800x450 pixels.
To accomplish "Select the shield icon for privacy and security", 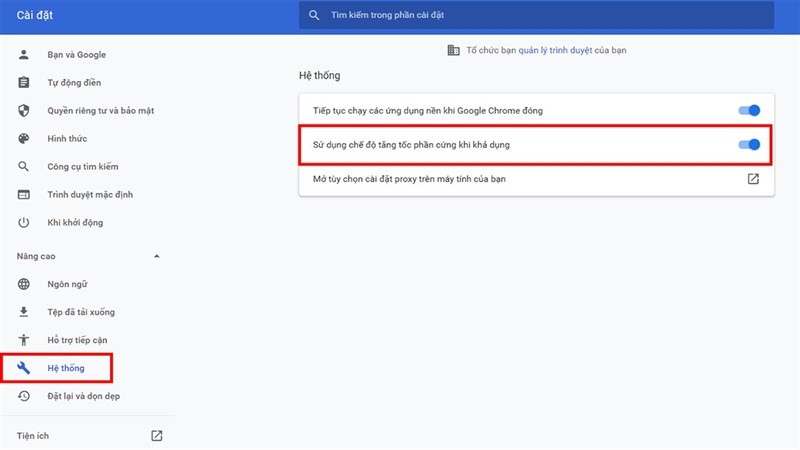I will click(x=23, y=111).
